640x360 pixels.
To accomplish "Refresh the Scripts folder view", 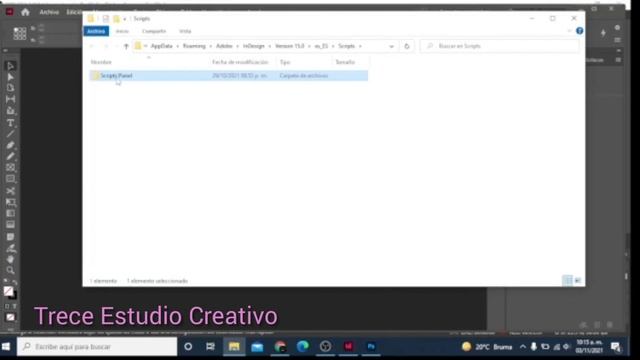I will [407, 46].
